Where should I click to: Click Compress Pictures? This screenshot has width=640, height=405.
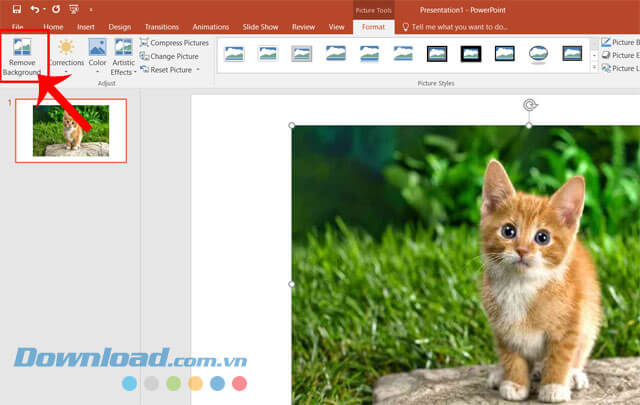click(x=174, y=43)
